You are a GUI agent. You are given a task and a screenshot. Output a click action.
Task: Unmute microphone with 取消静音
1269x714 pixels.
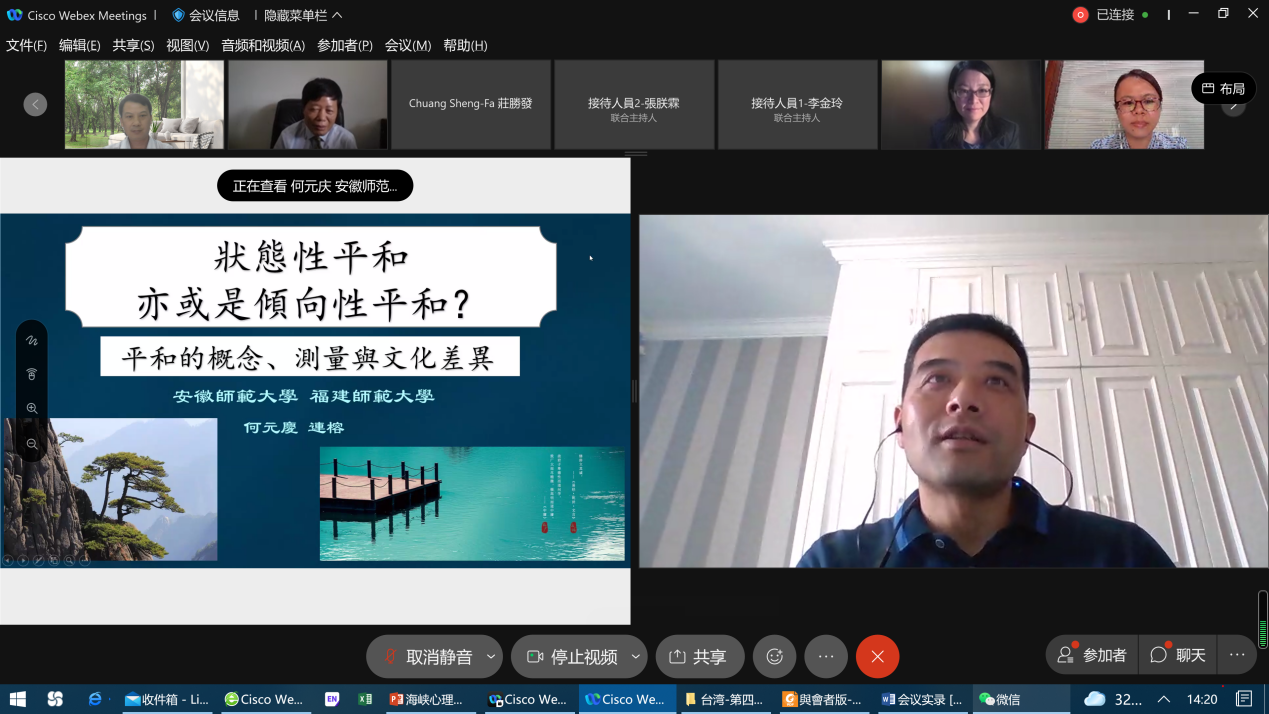(427, 657)
